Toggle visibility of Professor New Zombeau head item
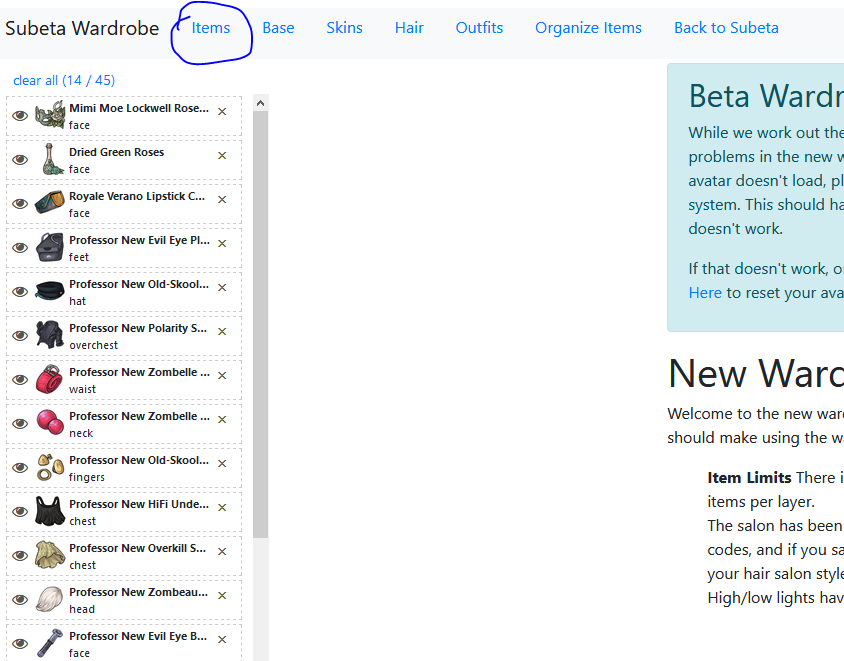Image resolution: width=844 pixels, height=661 pixels. (x=20, y=600)
